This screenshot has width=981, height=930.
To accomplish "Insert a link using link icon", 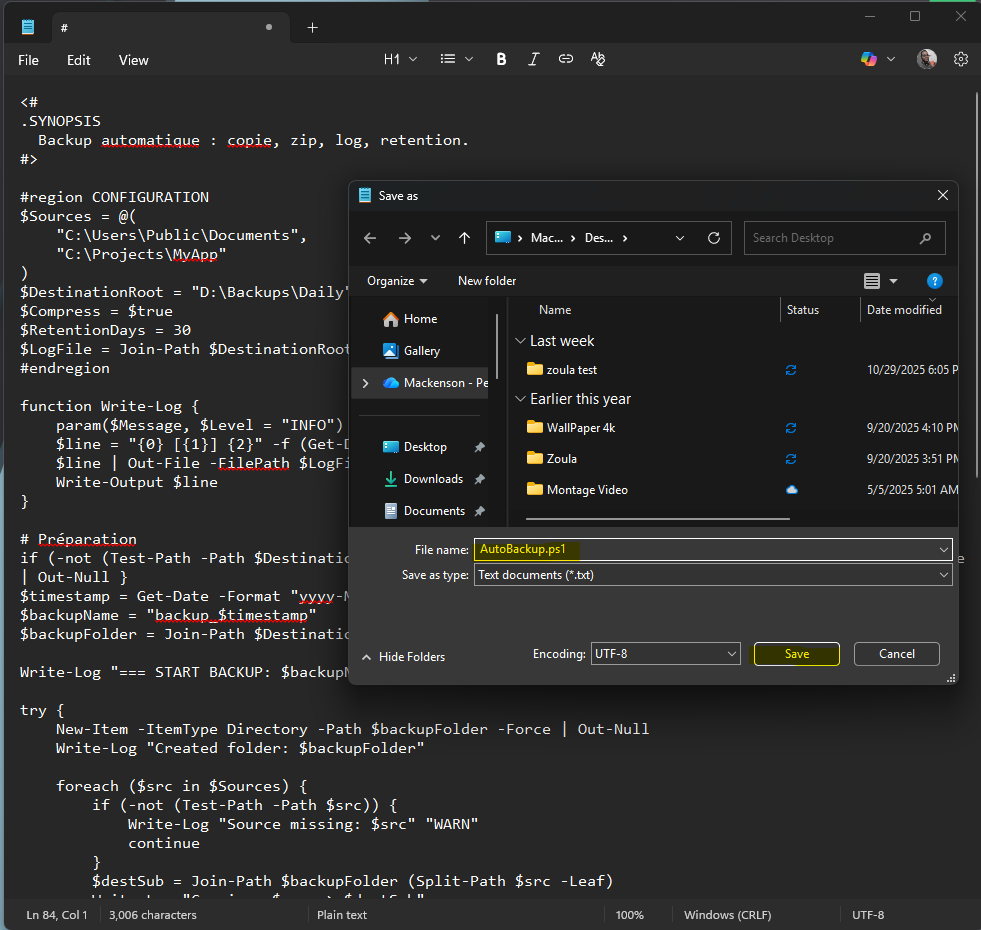I will coord(566,60).
